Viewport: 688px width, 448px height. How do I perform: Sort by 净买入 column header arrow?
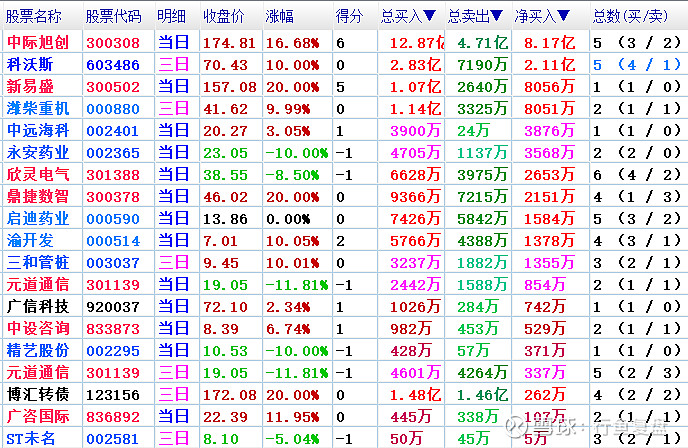[x=563, y=16]
